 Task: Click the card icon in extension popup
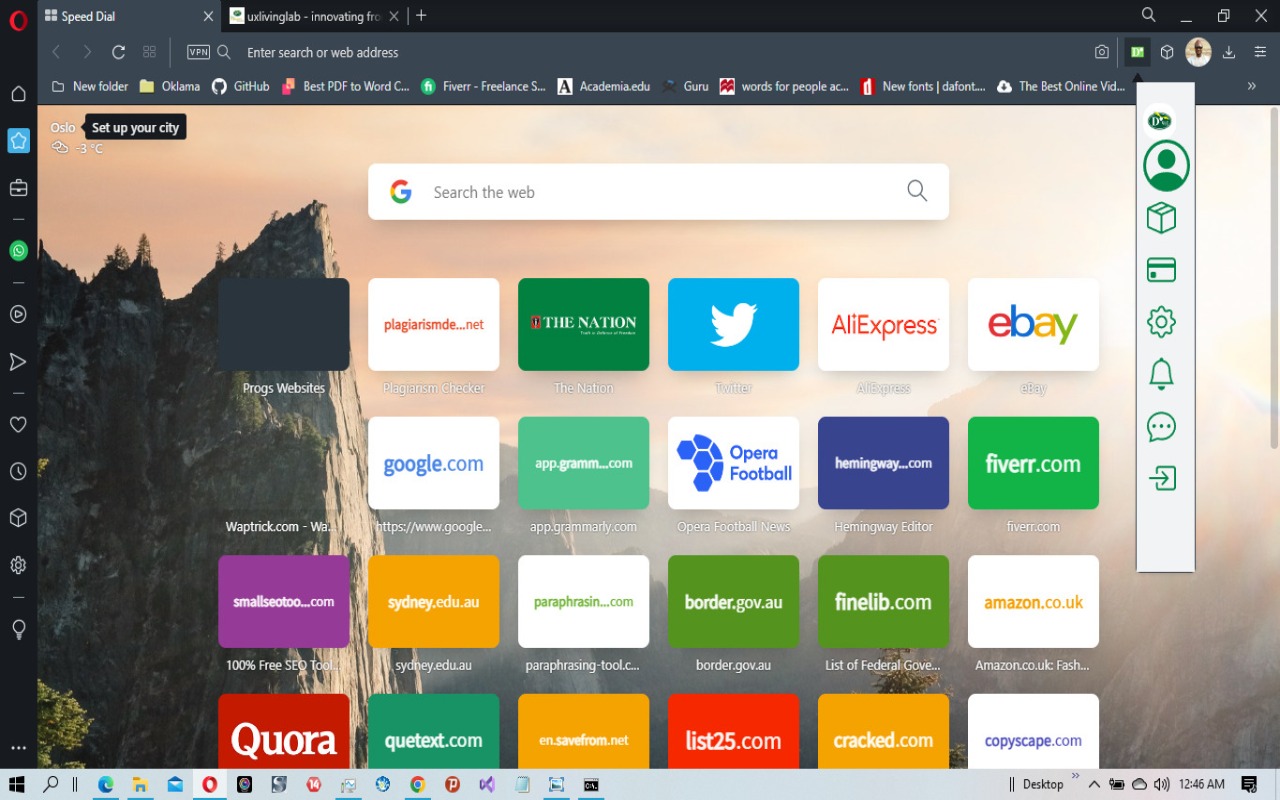[x=1161, y=270]
